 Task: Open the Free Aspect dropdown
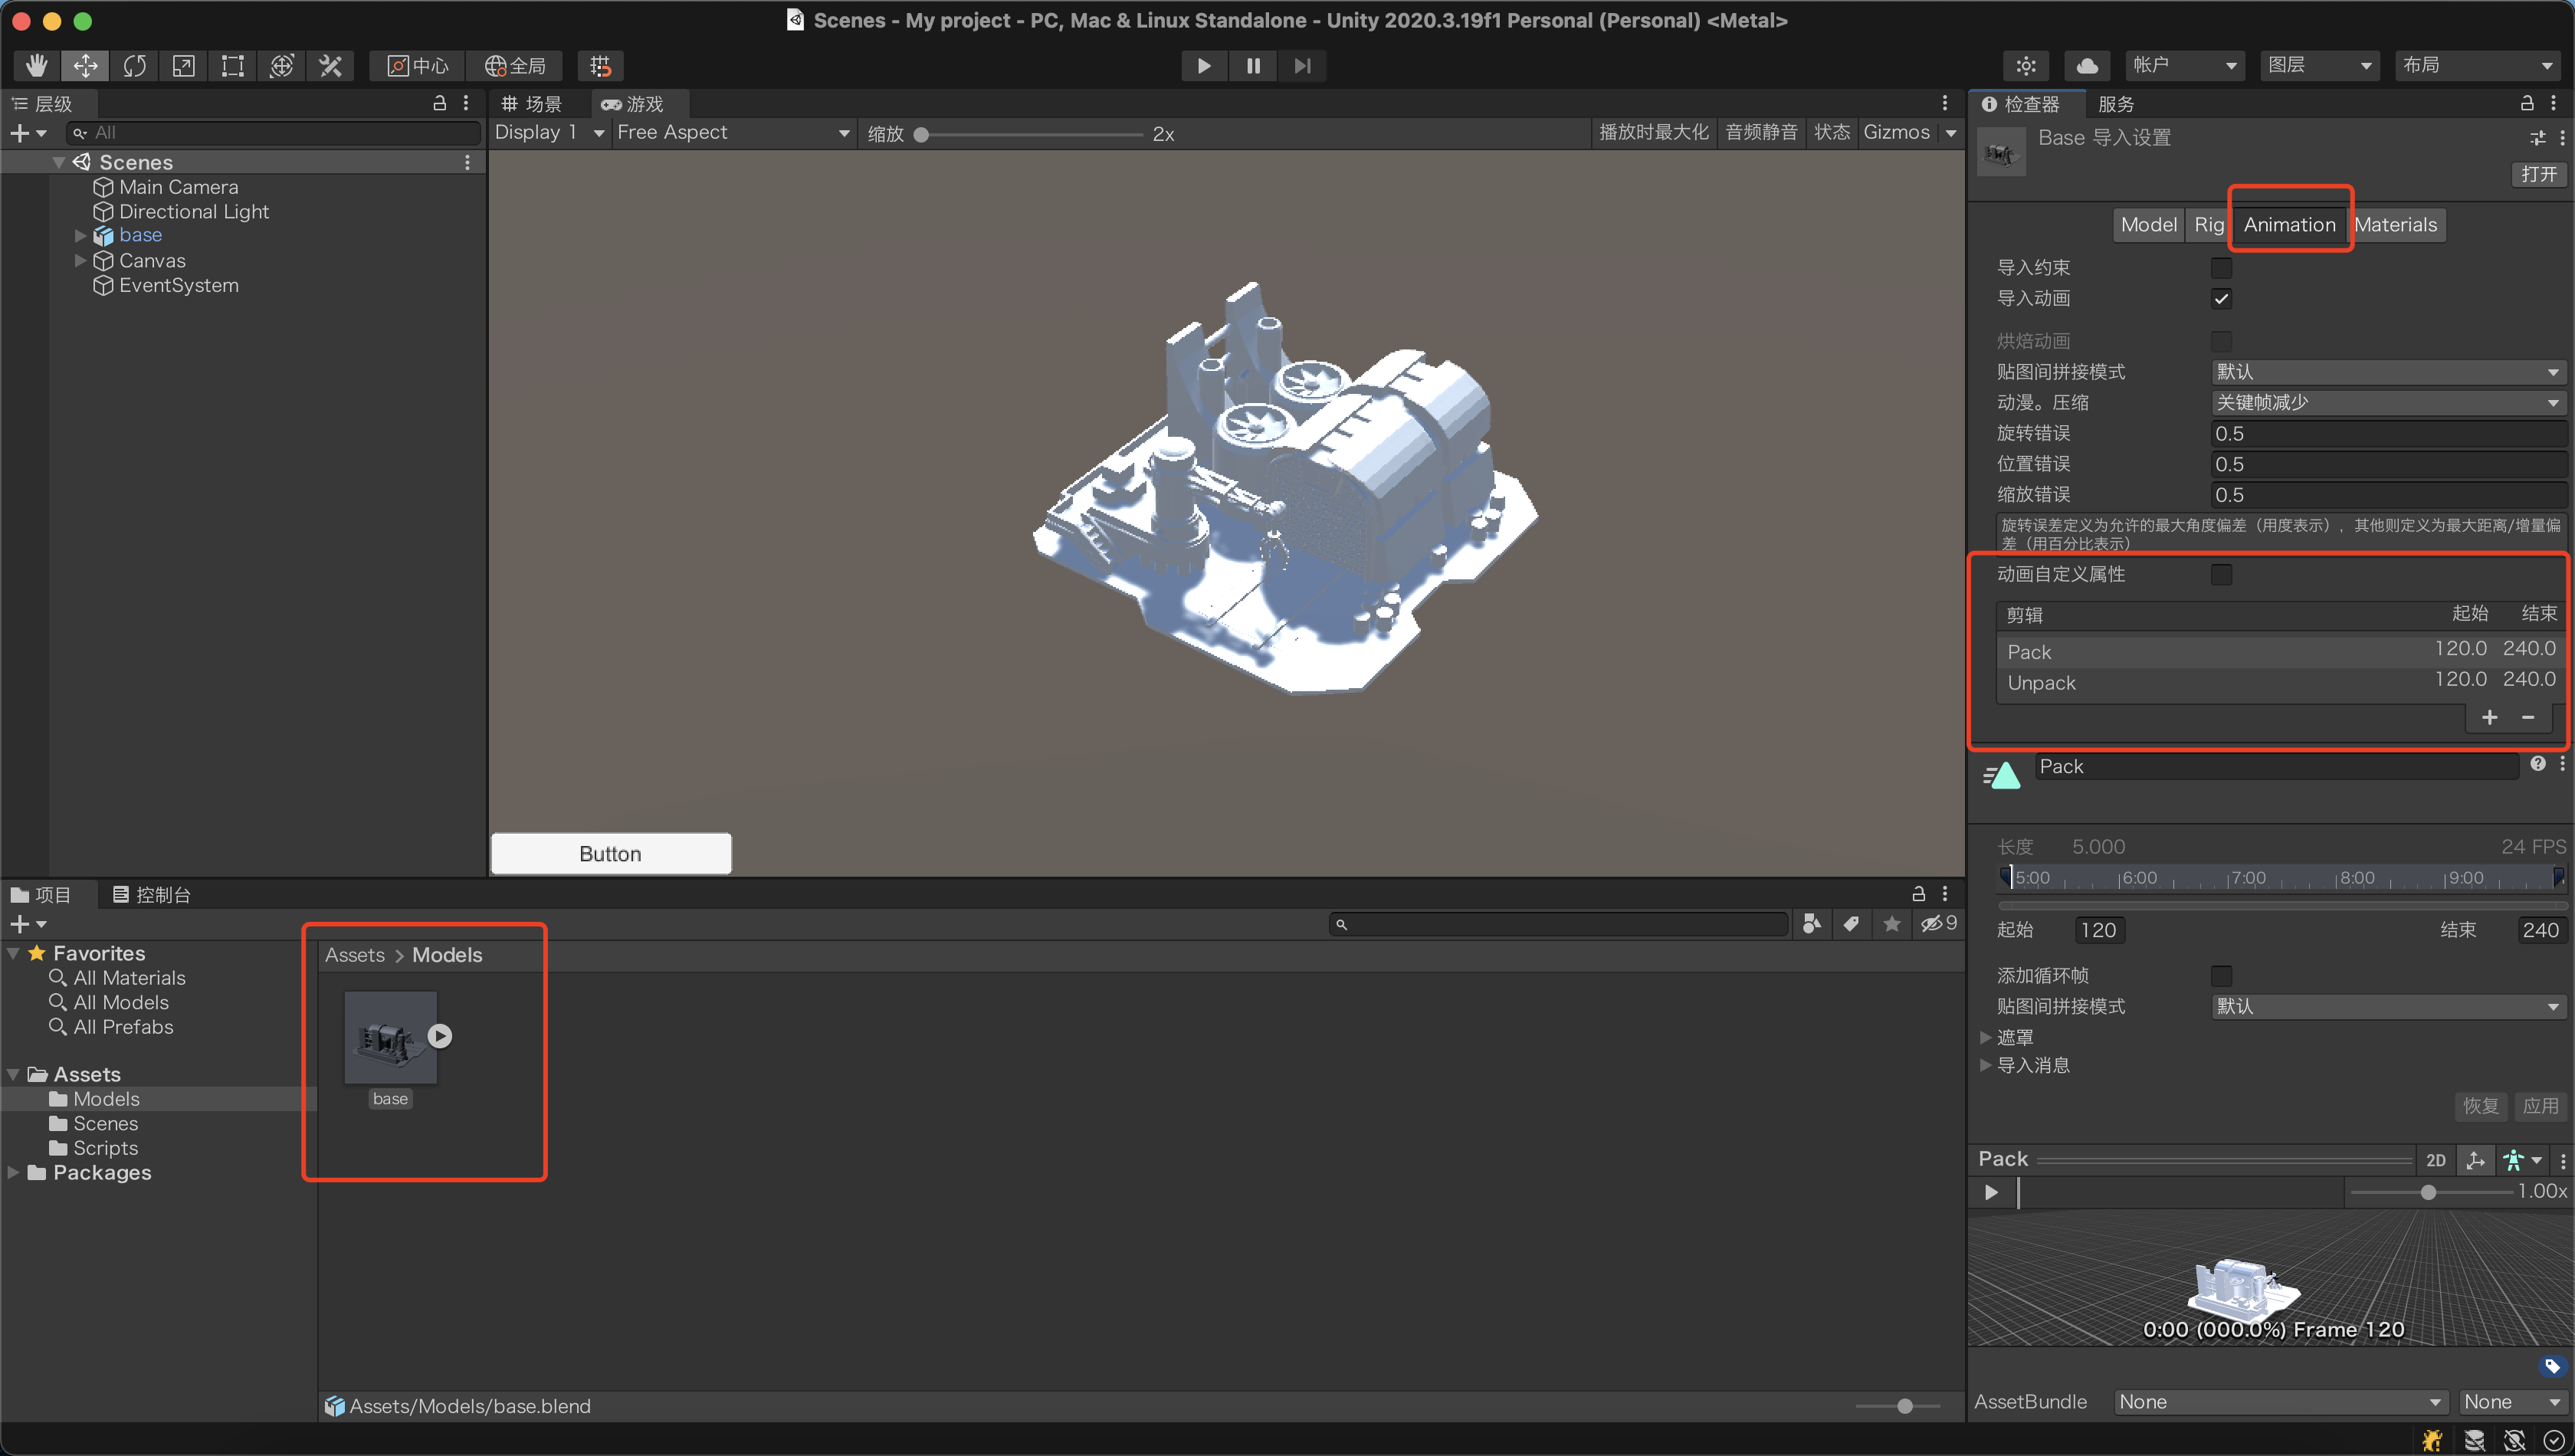(x=733, y=133)
